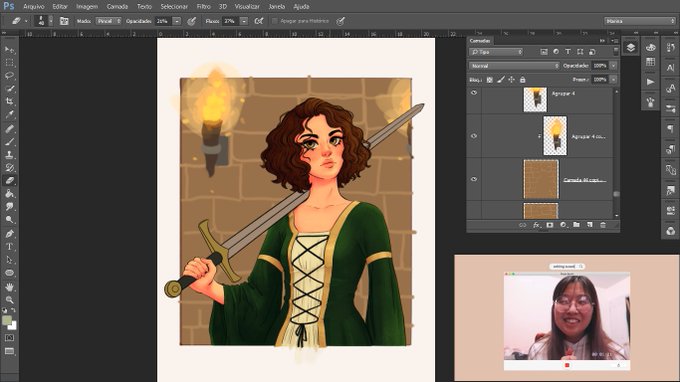680x382 pixels.
Task: Change the screen mode
Action: pos(9,351)
